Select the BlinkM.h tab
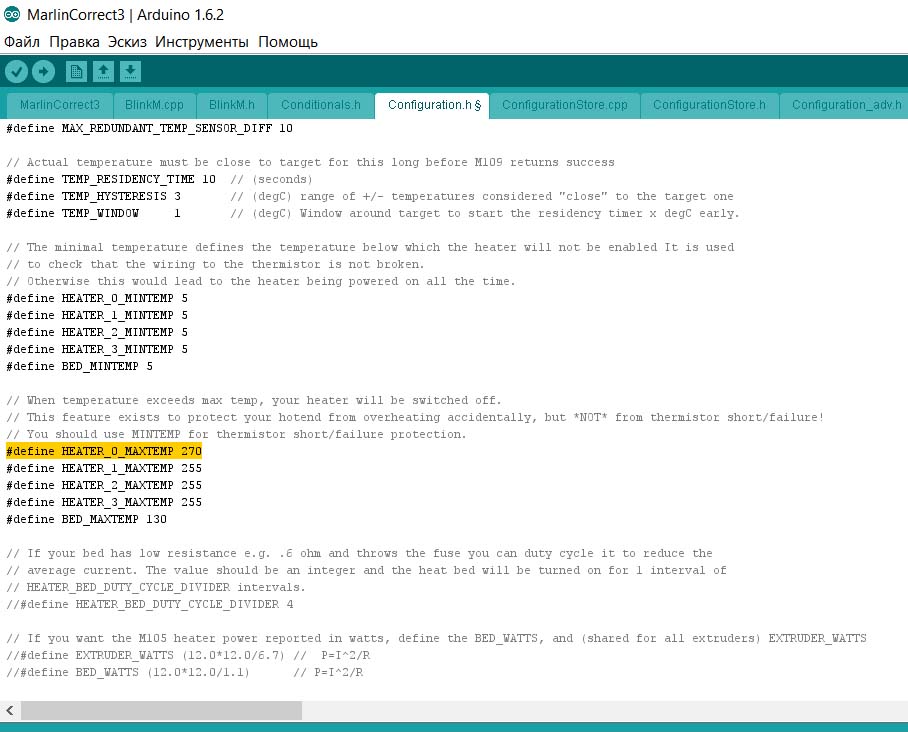This screenshot has width=908, height=732. click(231, 105)
